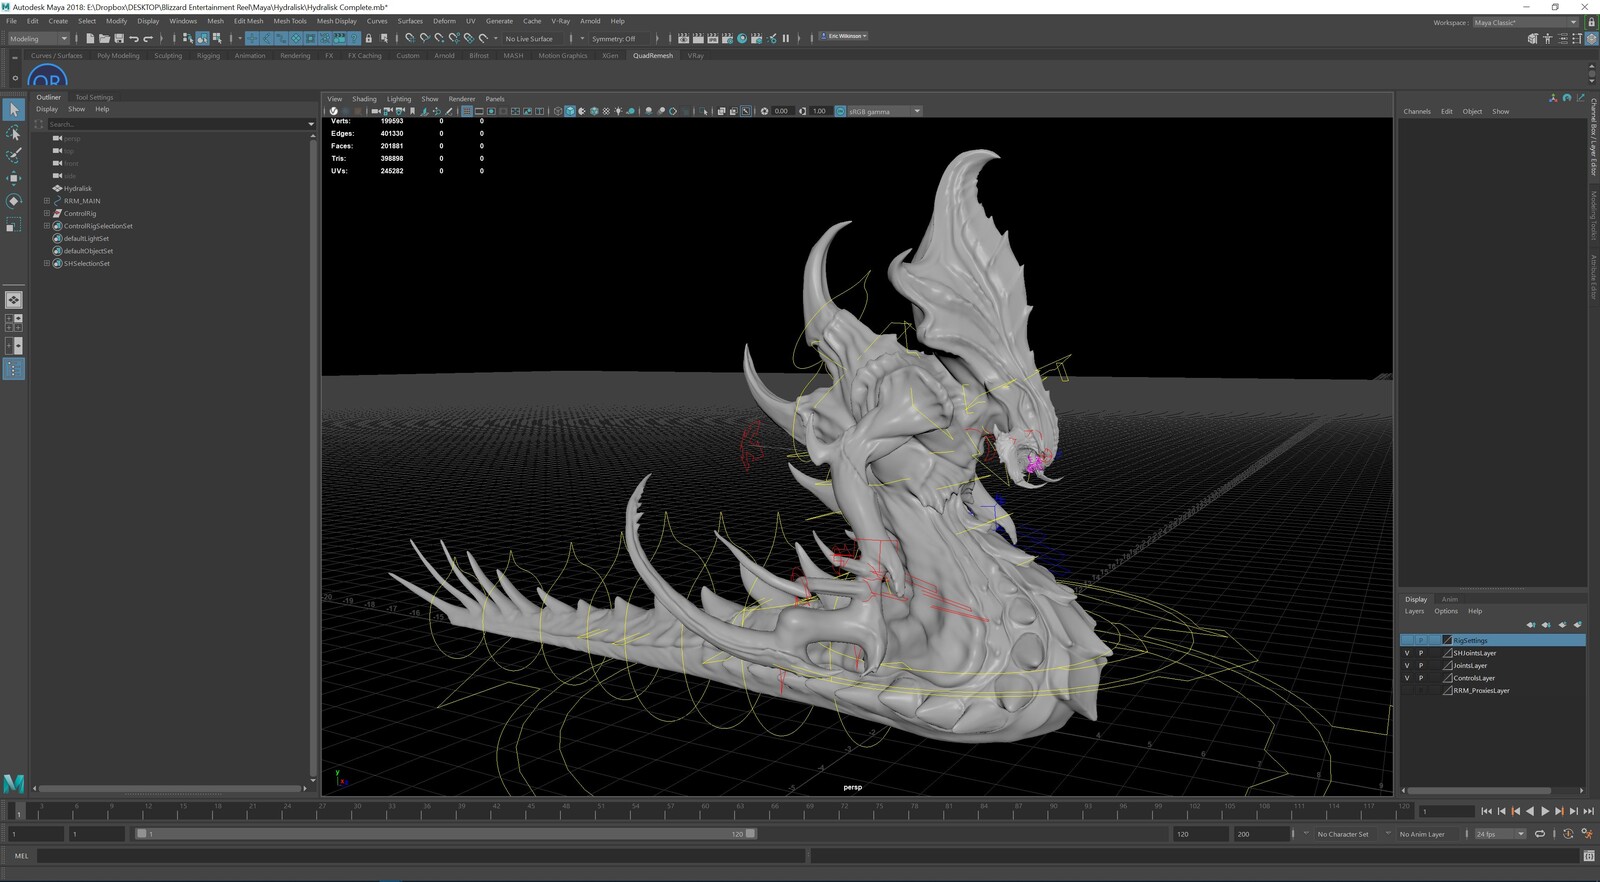Toggle the loop playback button
The height and width of the screenshot is (882, 1600).
1540,834
